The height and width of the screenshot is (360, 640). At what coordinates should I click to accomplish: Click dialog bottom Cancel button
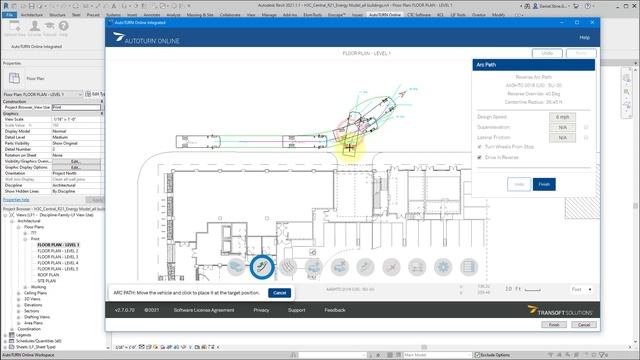point(584,325)
